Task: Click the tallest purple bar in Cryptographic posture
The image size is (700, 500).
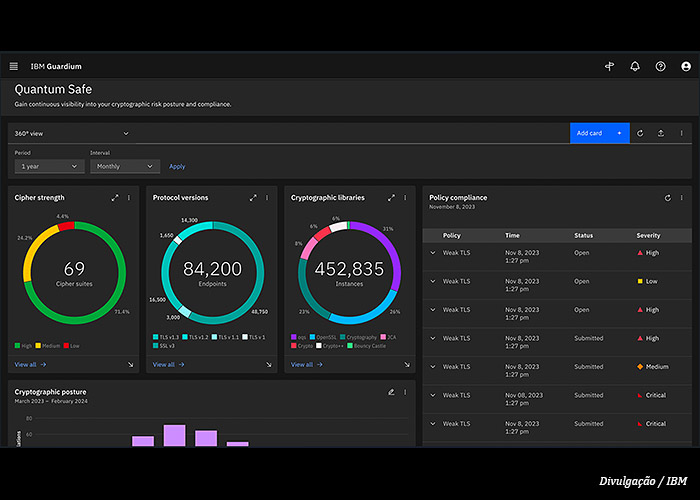Action: [175, 435]
